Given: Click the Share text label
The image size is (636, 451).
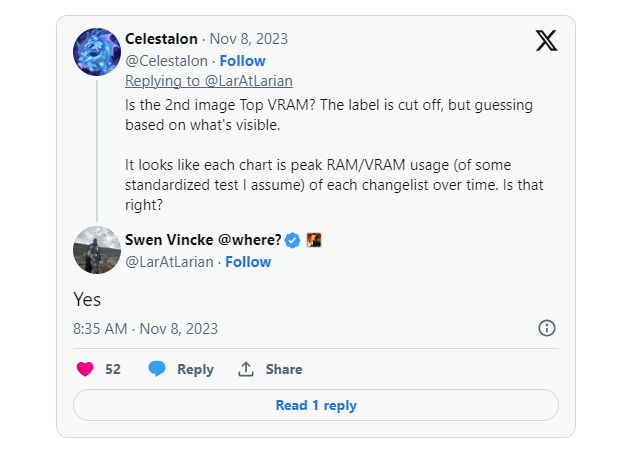Looking at the screenshot, I should [x=284, y=369].
